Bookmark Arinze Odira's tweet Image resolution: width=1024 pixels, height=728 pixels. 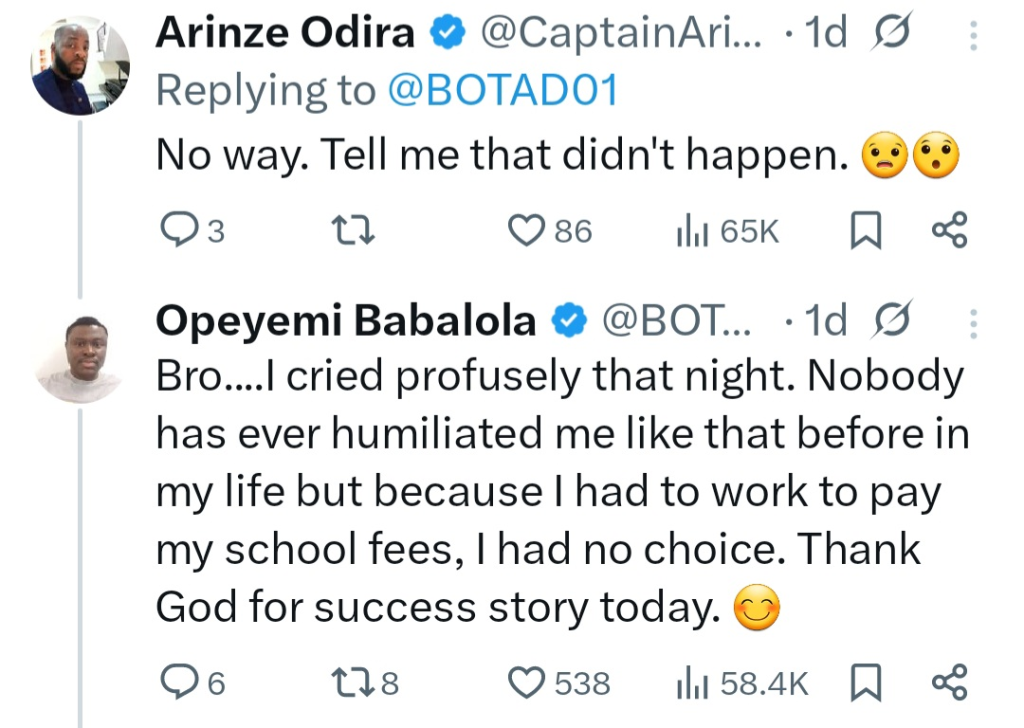click(865, 232)
